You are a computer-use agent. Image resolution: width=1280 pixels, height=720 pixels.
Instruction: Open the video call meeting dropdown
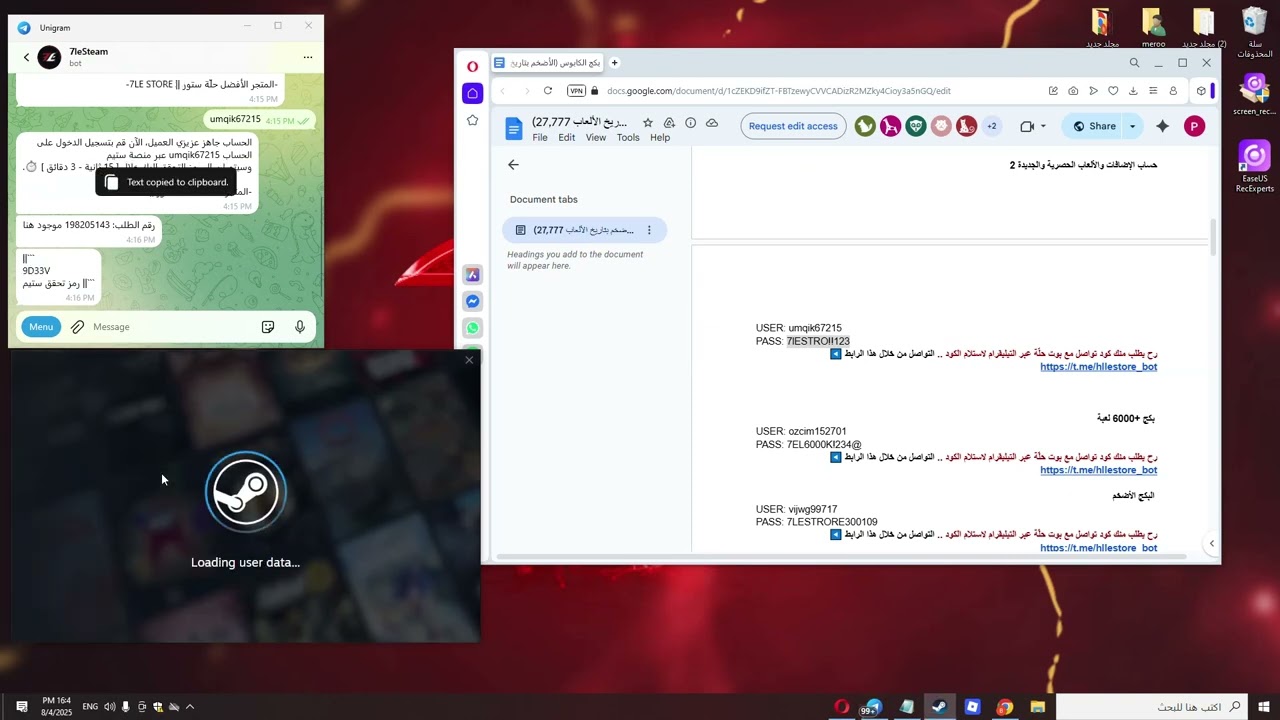tap(1043, 126)
